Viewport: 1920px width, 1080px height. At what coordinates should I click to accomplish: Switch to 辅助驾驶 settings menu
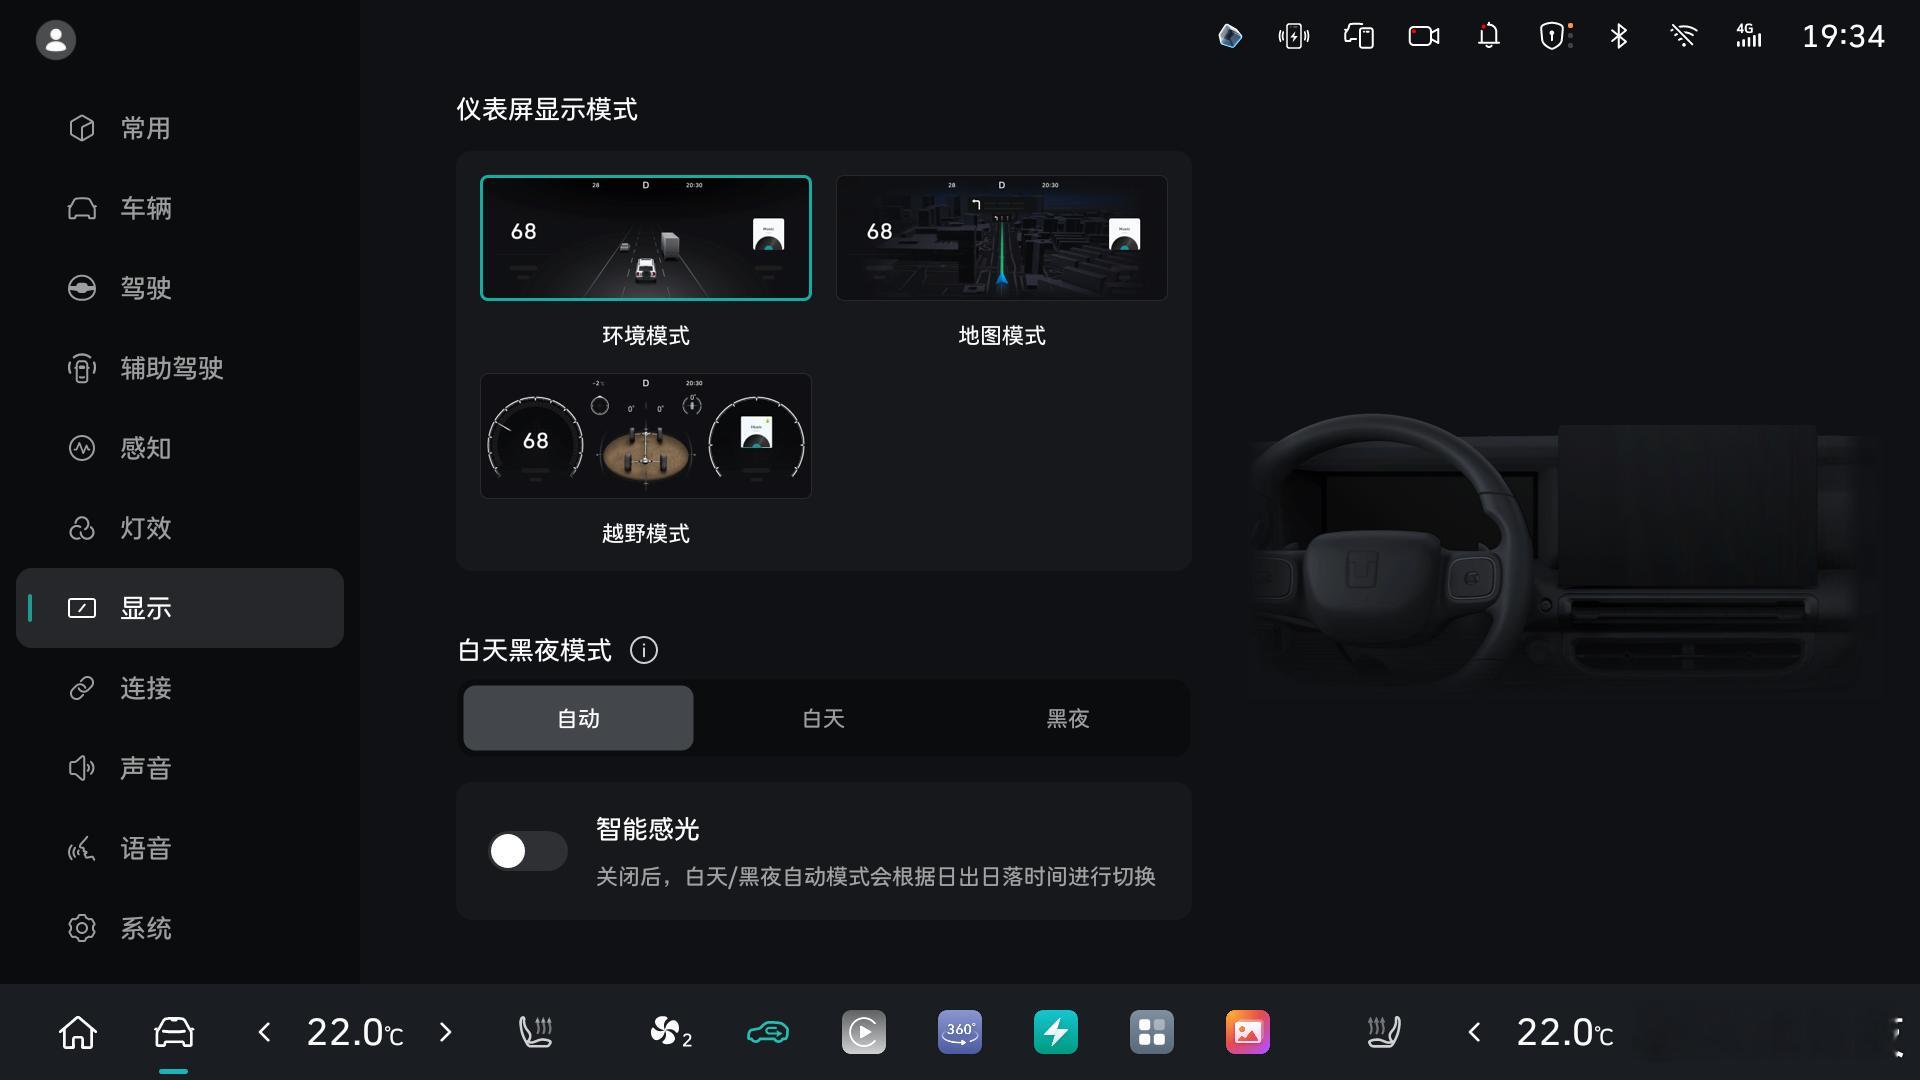pos(171,368)
